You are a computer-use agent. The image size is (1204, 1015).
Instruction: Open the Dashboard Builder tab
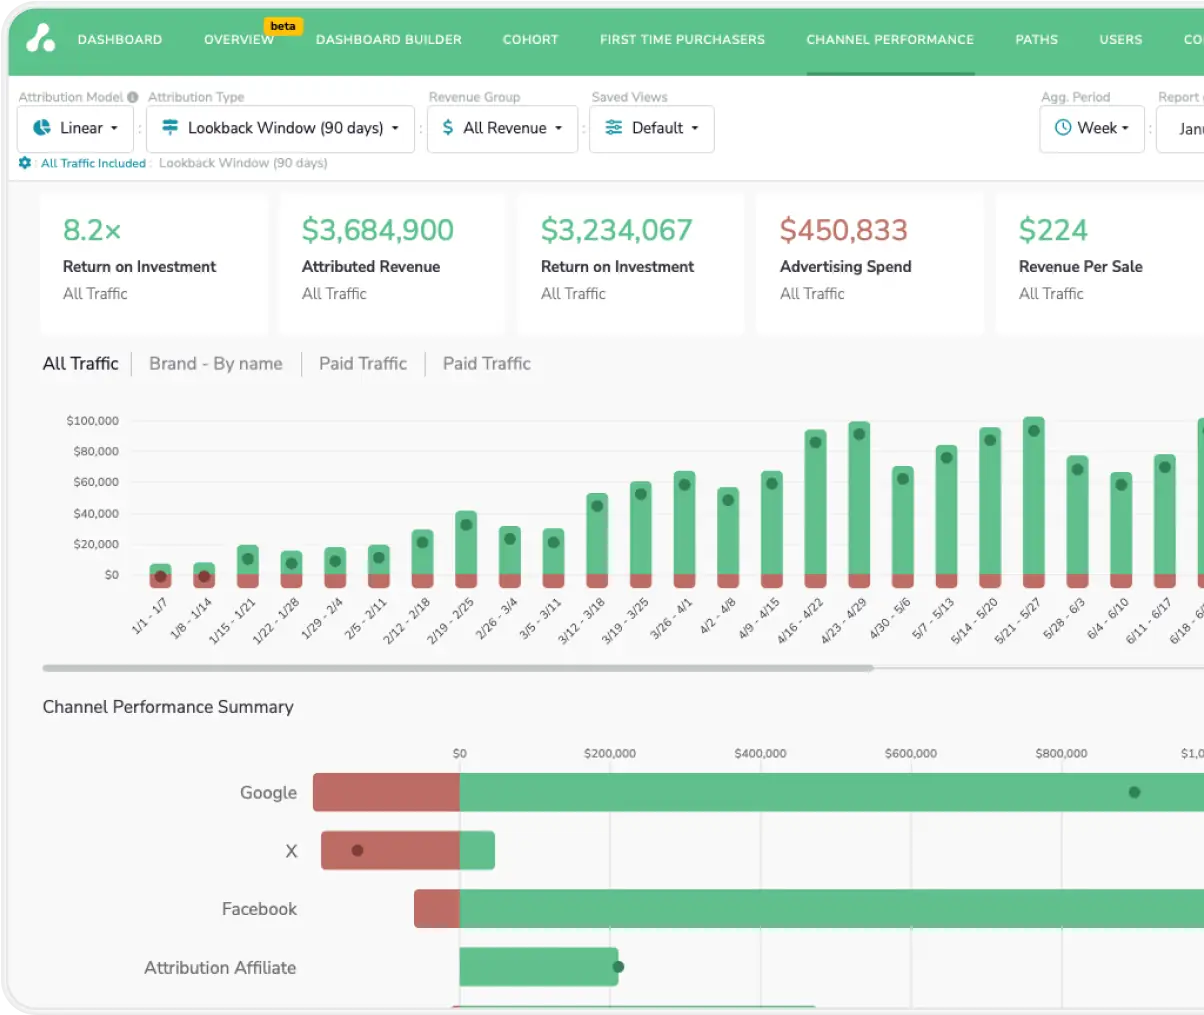tap(389, 40)
